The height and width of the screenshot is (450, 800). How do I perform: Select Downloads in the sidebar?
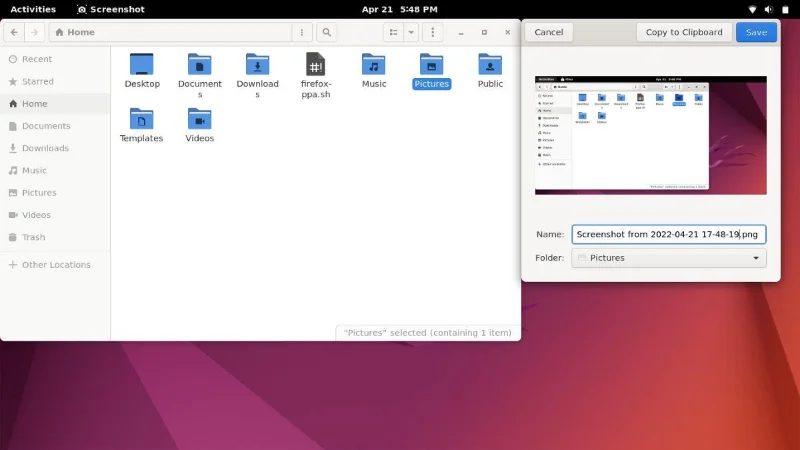tap(55, 148)
